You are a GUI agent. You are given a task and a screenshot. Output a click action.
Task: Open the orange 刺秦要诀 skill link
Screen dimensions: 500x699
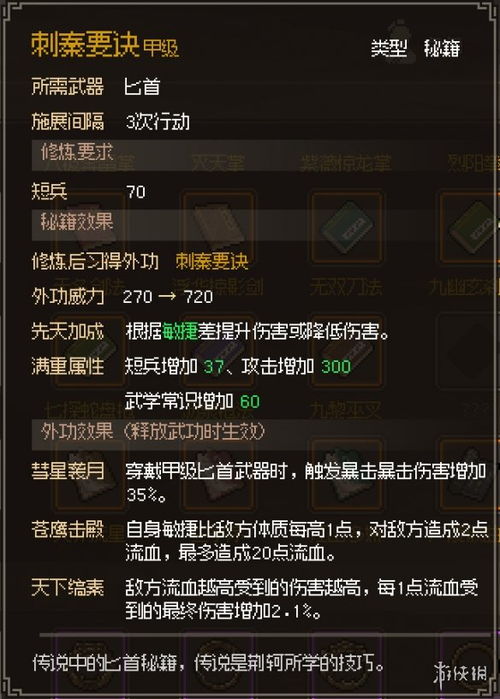pyautogui.click(x=212, y=262)
